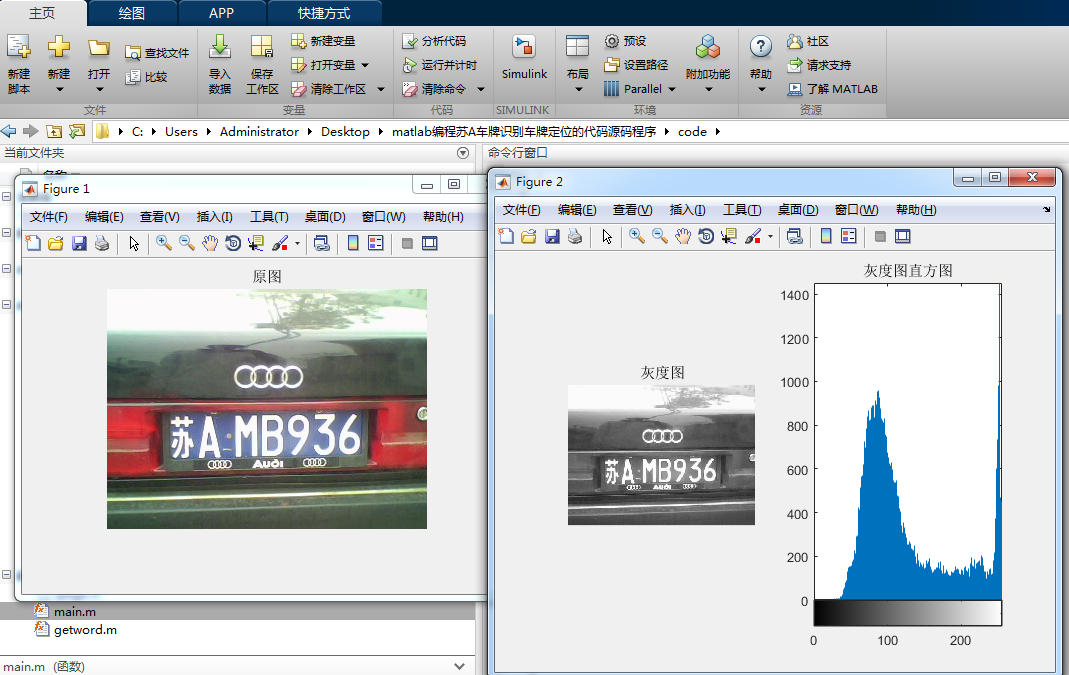
Task: Expand the 清除工作区 dropdown arrow
Action: pyautogui.click(x=380, y=89)
